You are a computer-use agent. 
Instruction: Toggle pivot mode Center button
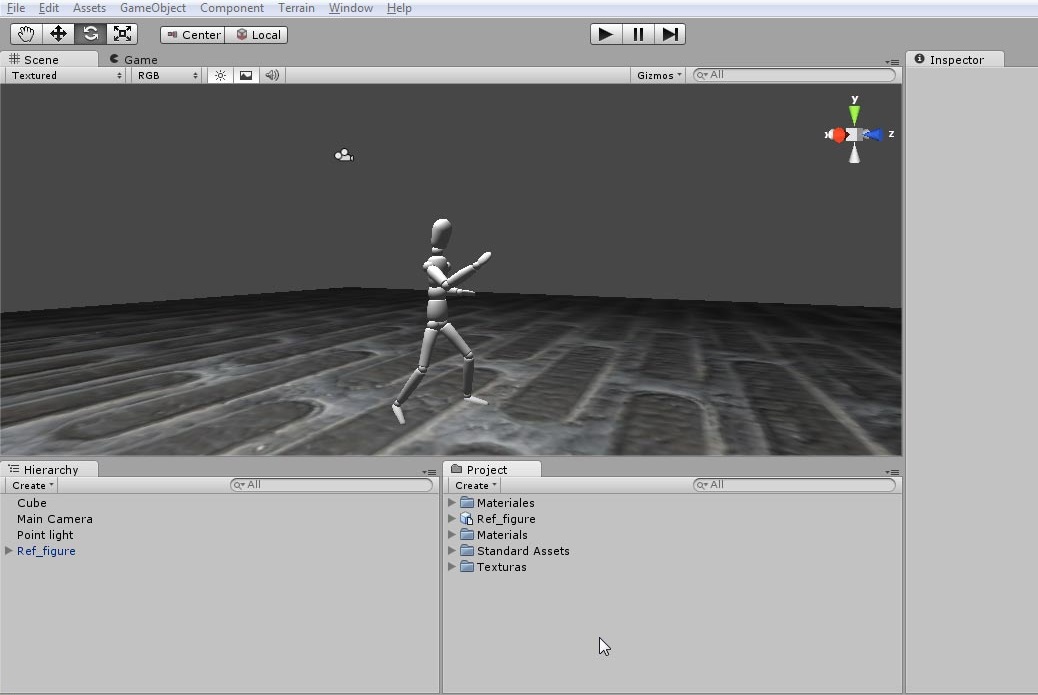[193, 34]
